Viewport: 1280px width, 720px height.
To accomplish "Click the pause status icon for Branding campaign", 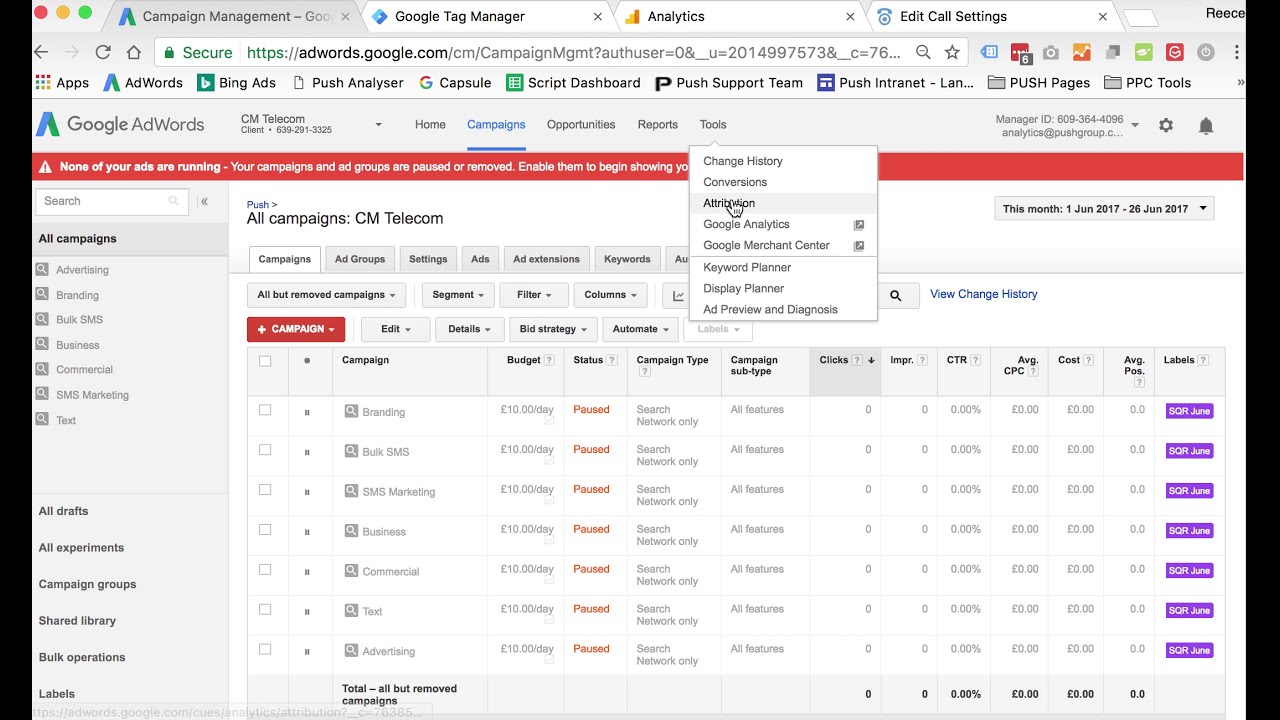I will tap(307, 412).
